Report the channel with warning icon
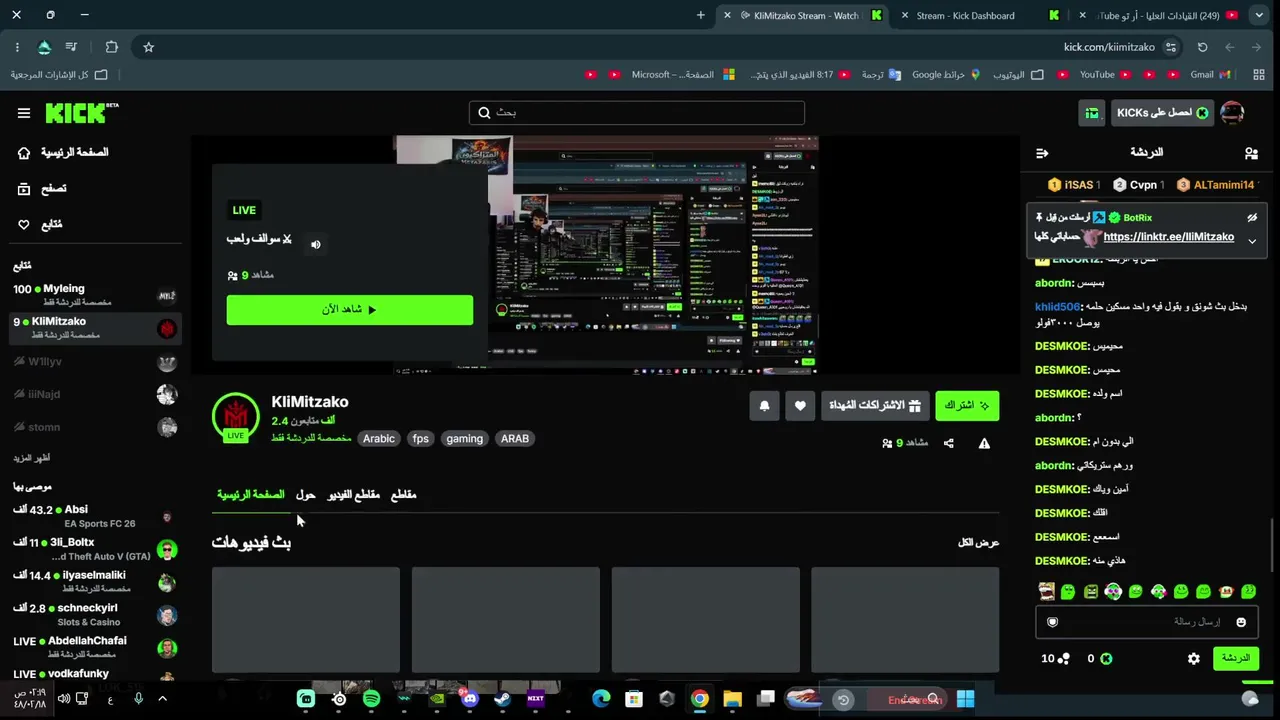Screen dimensions: 1280x720 (984, 443)
